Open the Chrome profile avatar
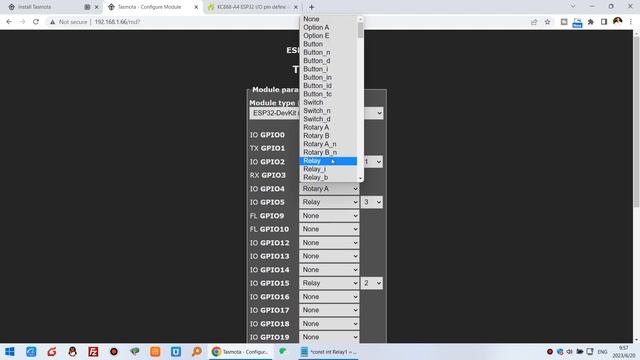640x360 pixels. (x=618, y=21)
